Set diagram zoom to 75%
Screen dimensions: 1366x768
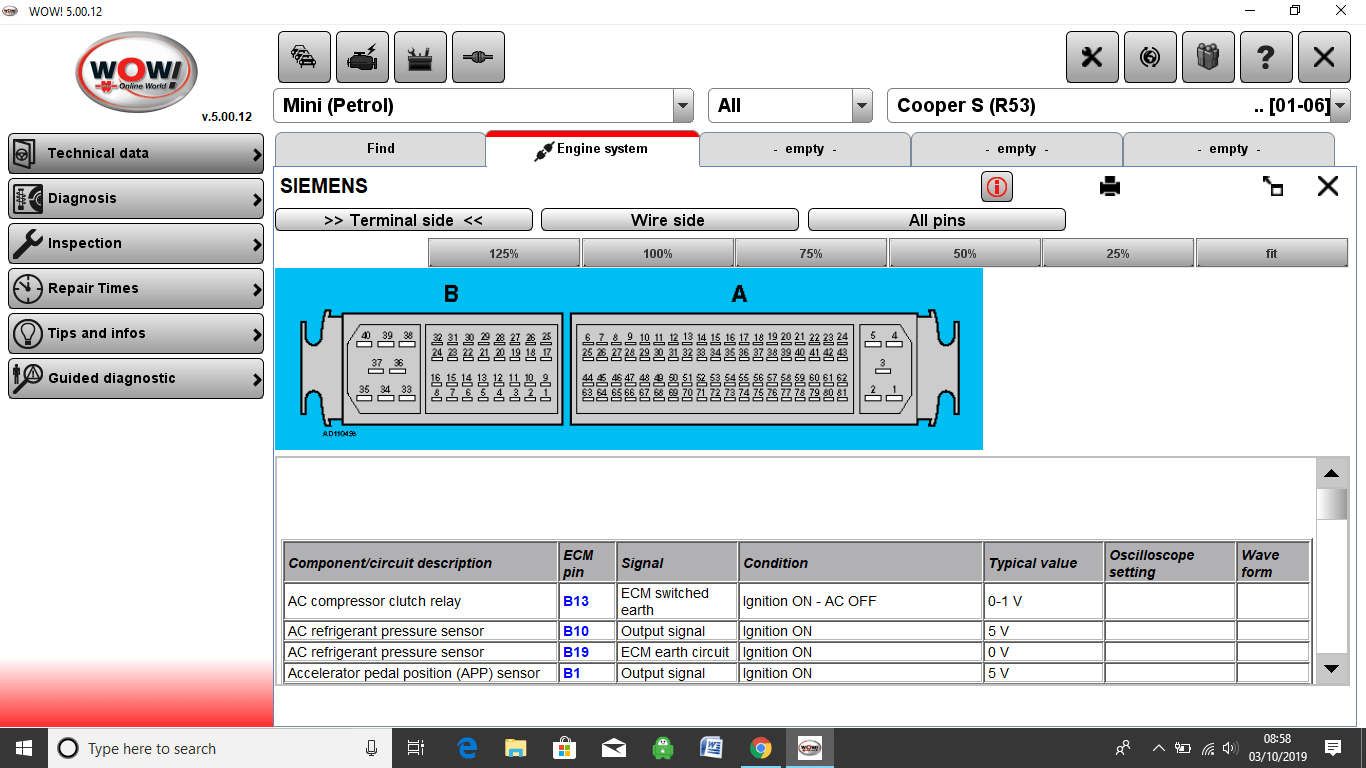coord(811,254)
